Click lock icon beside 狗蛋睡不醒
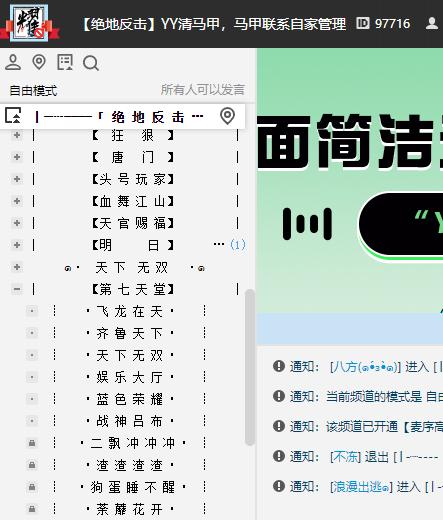Viewport: 443px width, 520px height. [32, 487]
